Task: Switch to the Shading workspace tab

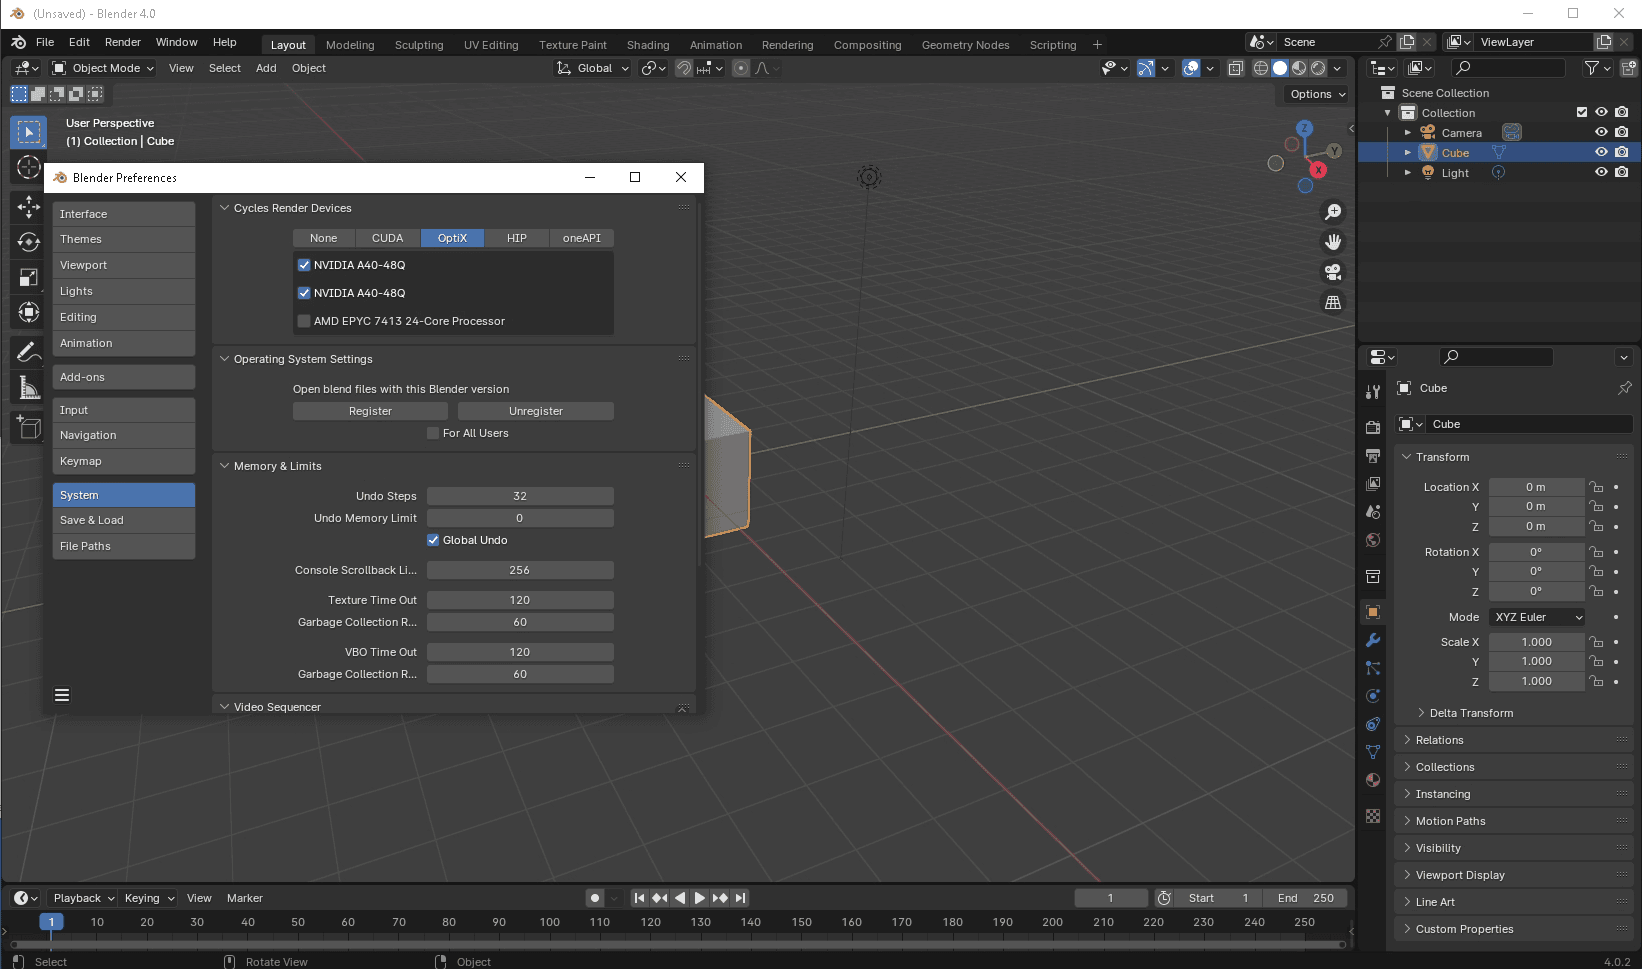Action: [x=647, y=45]
